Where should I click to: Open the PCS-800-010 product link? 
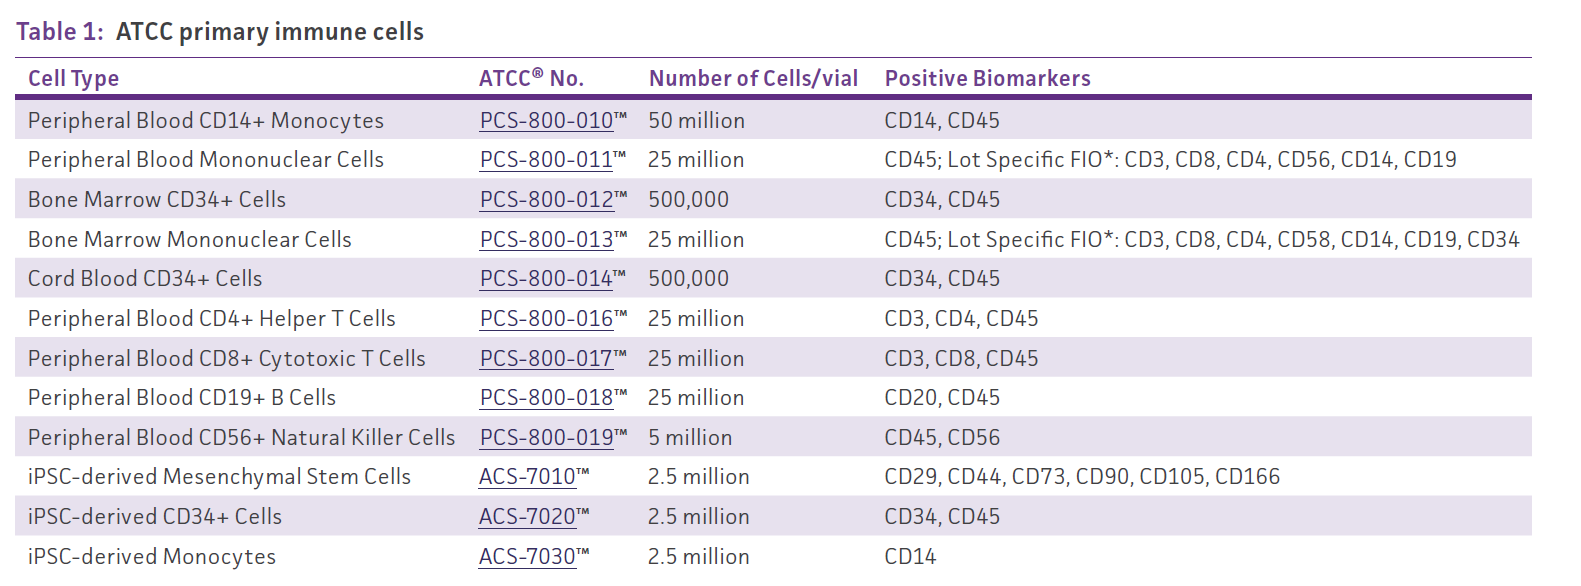tap(546, 121)
